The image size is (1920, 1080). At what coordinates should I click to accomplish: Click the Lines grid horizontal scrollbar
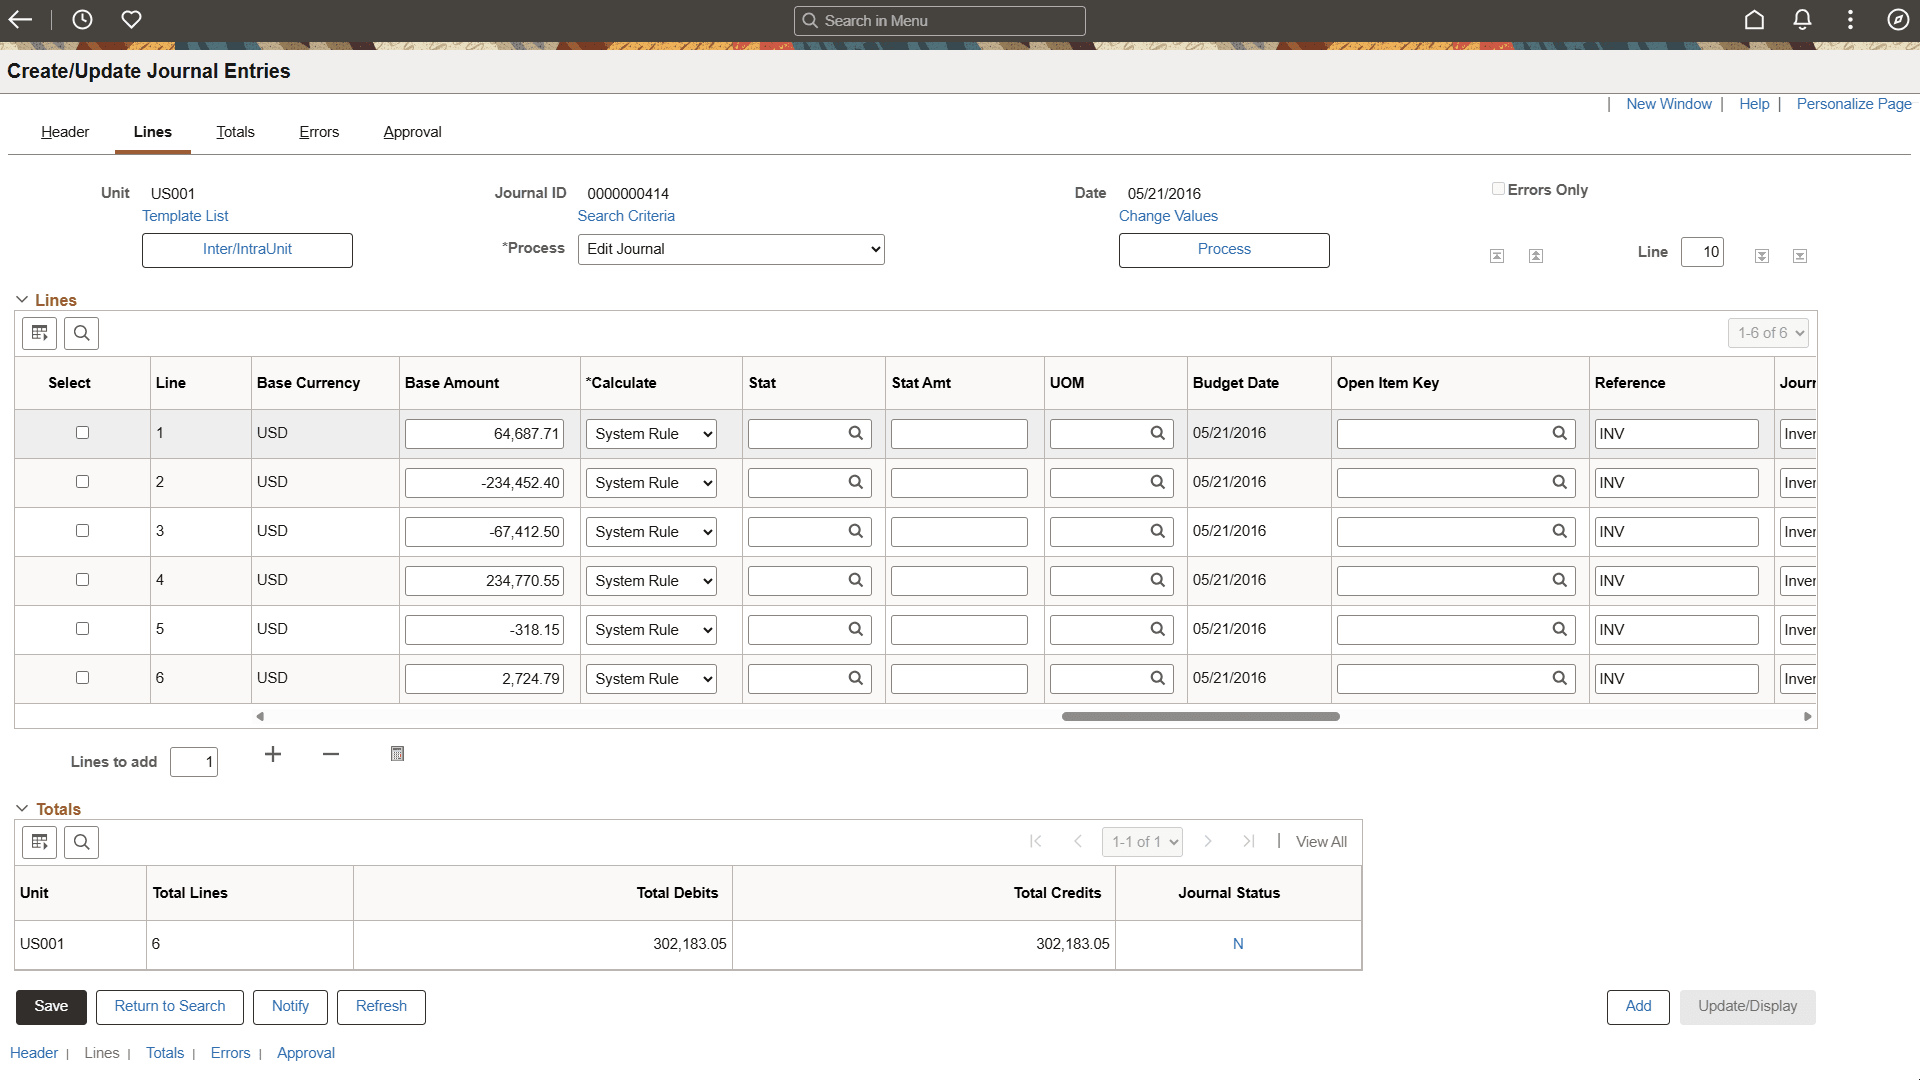[1200, 716]
